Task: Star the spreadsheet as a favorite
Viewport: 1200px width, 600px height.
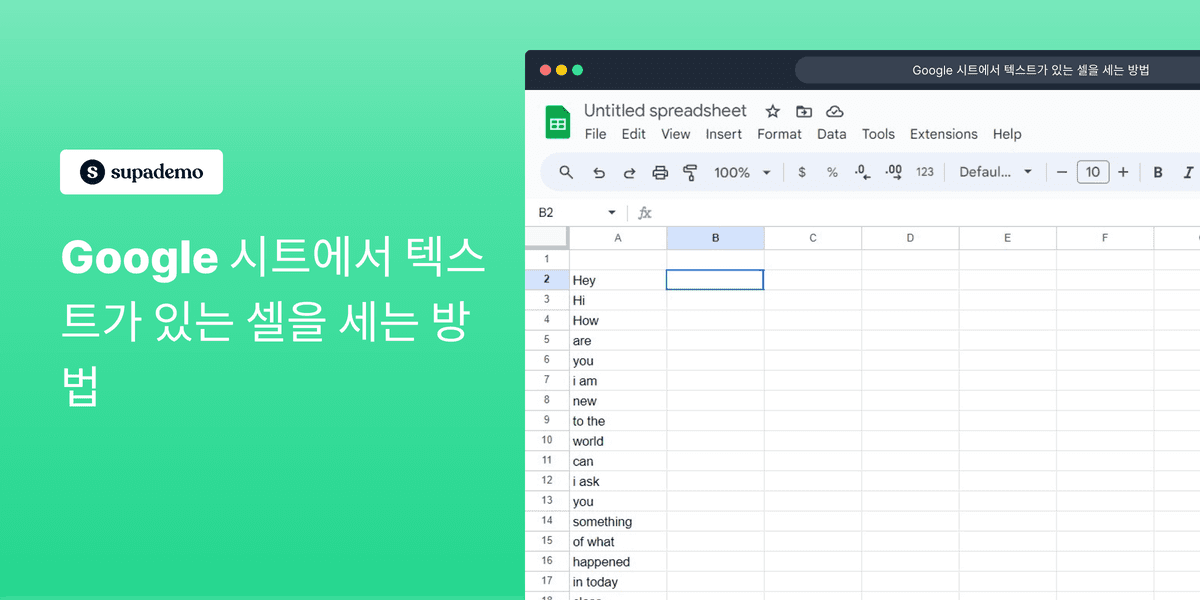Action: pos(771,111)
